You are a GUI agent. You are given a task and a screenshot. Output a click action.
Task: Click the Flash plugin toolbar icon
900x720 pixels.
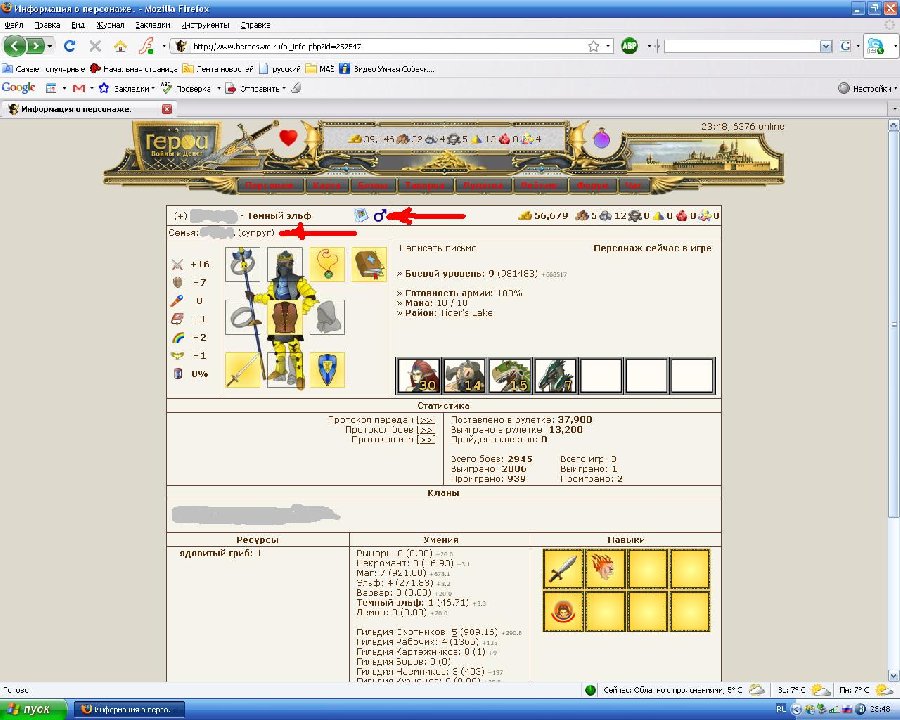[x=146, y=46]
